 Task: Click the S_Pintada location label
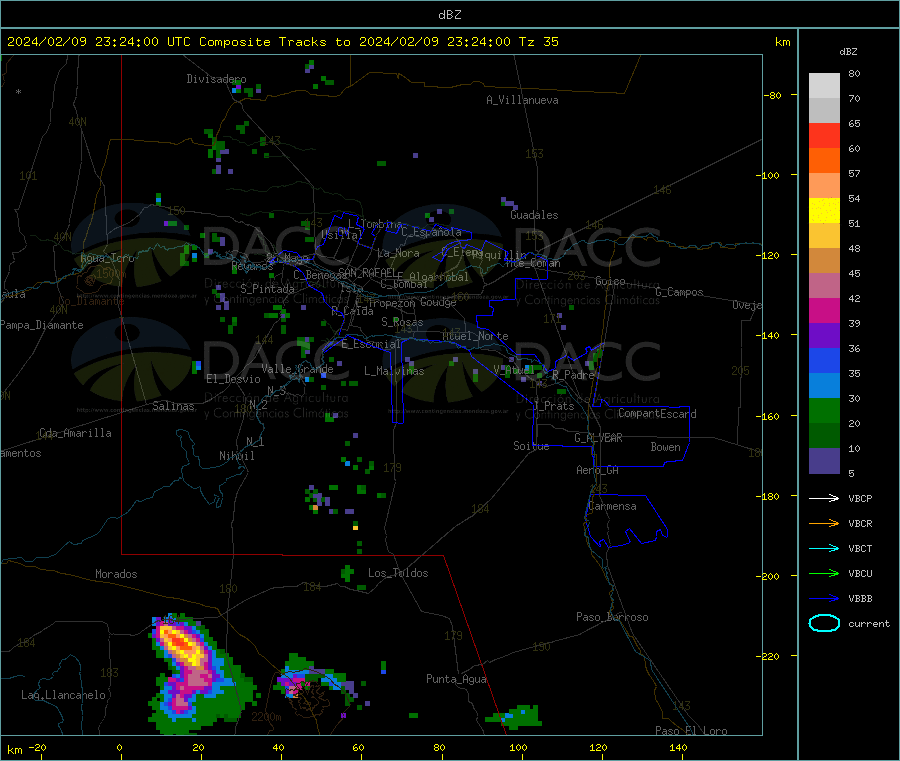tap(267, 289)
